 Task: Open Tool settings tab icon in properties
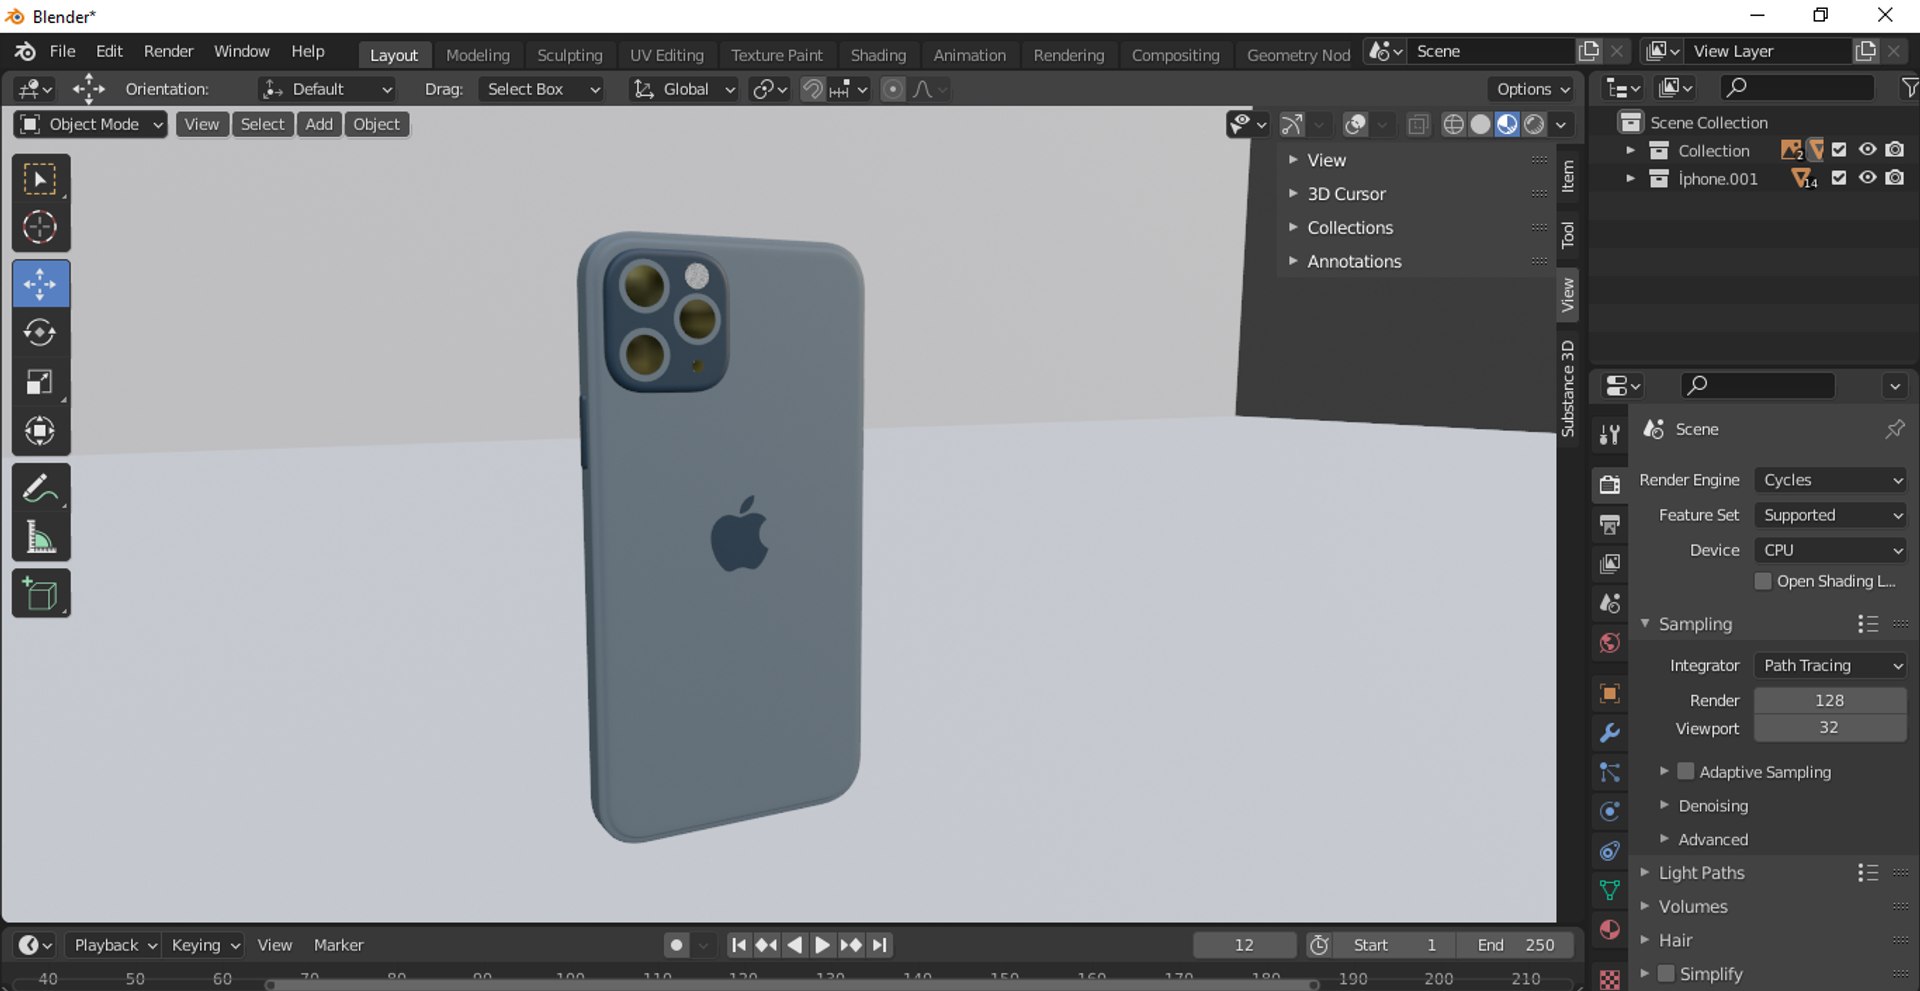(1609, 435)
